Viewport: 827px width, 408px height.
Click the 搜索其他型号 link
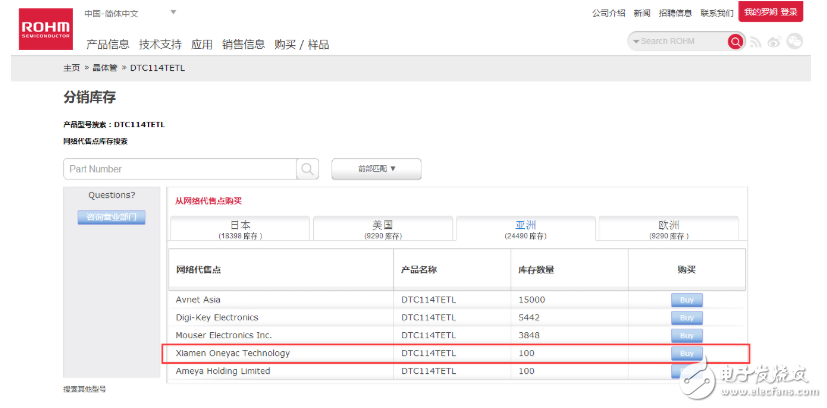[x=84, y=390]
